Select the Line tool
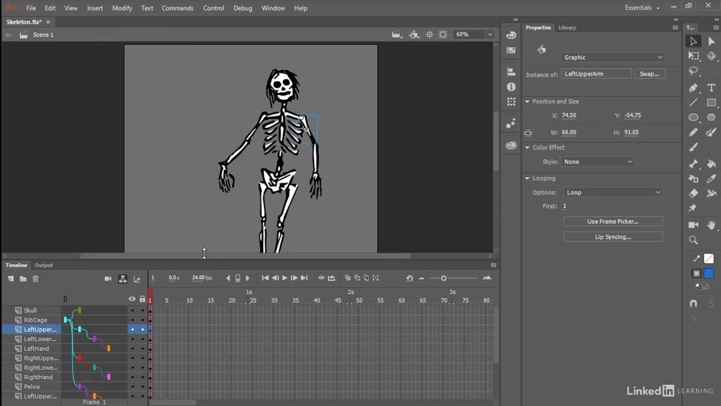This screenshot has height=406, width=721. coord(693,102)
